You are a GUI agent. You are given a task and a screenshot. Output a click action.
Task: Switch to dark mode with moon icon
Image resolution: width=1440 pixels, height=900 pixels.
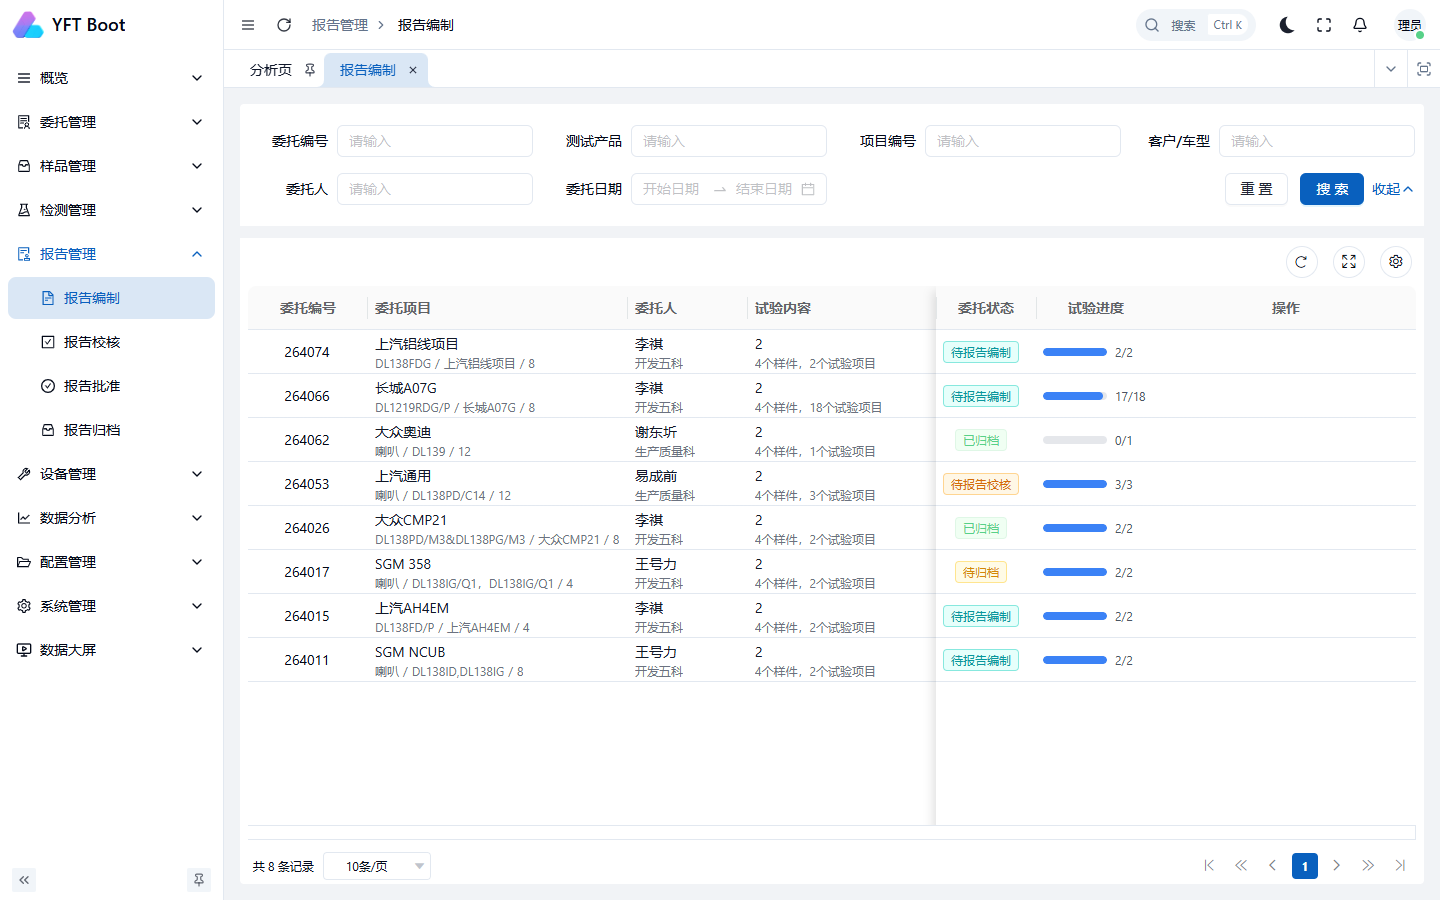pyautogui.click(x=1287, y=25)
